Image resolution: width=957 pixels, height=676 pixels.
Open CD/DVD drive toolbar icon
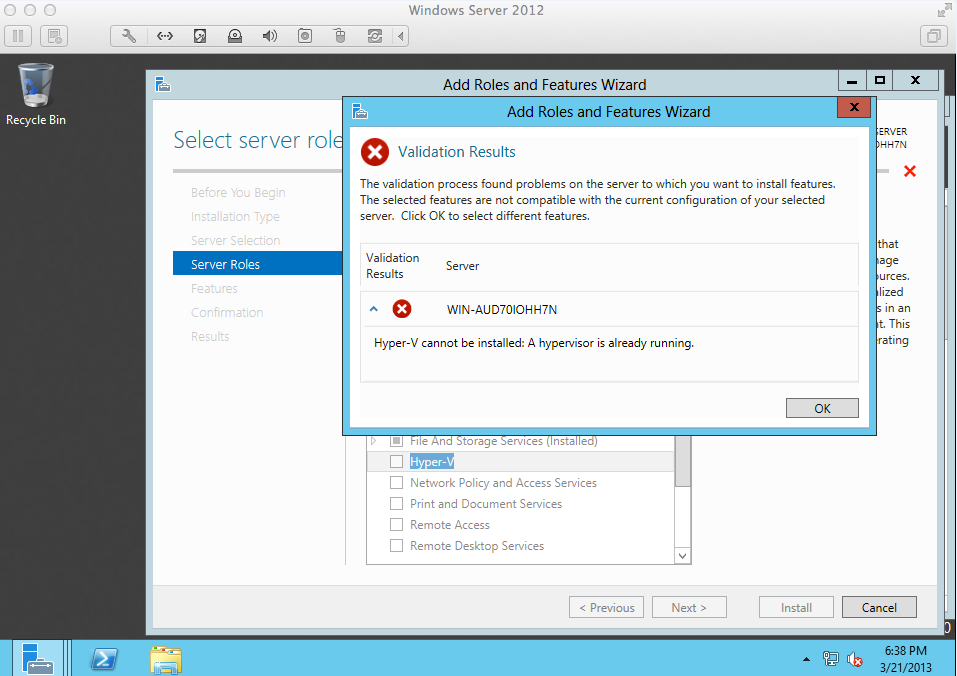235,37
